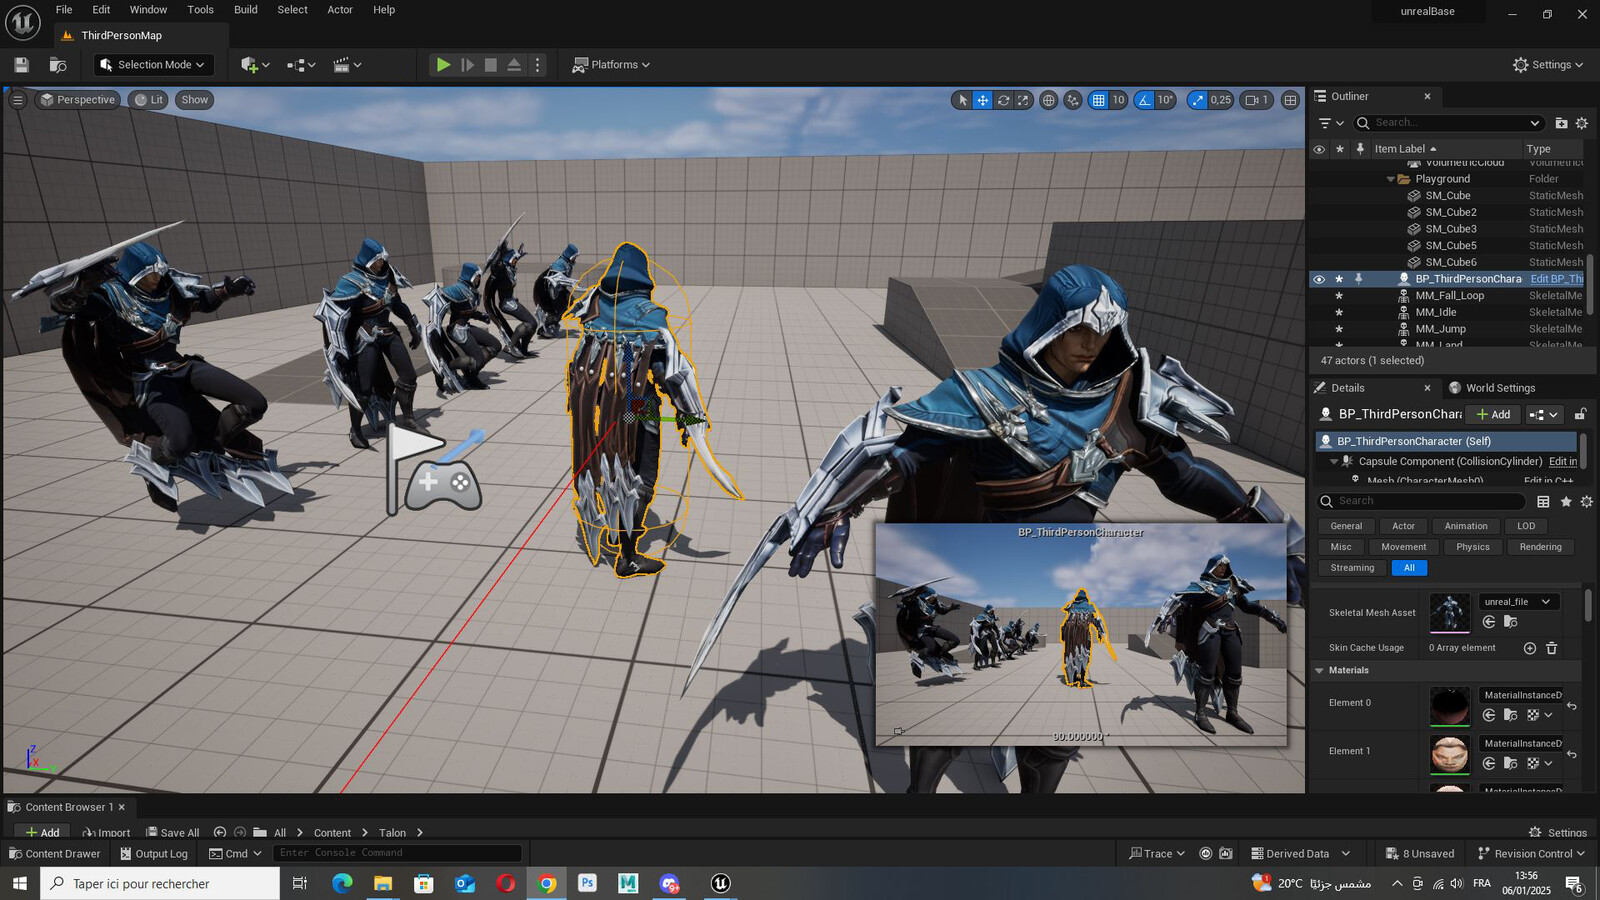Open the viewport hamburger options menu

tap(17, 100)
